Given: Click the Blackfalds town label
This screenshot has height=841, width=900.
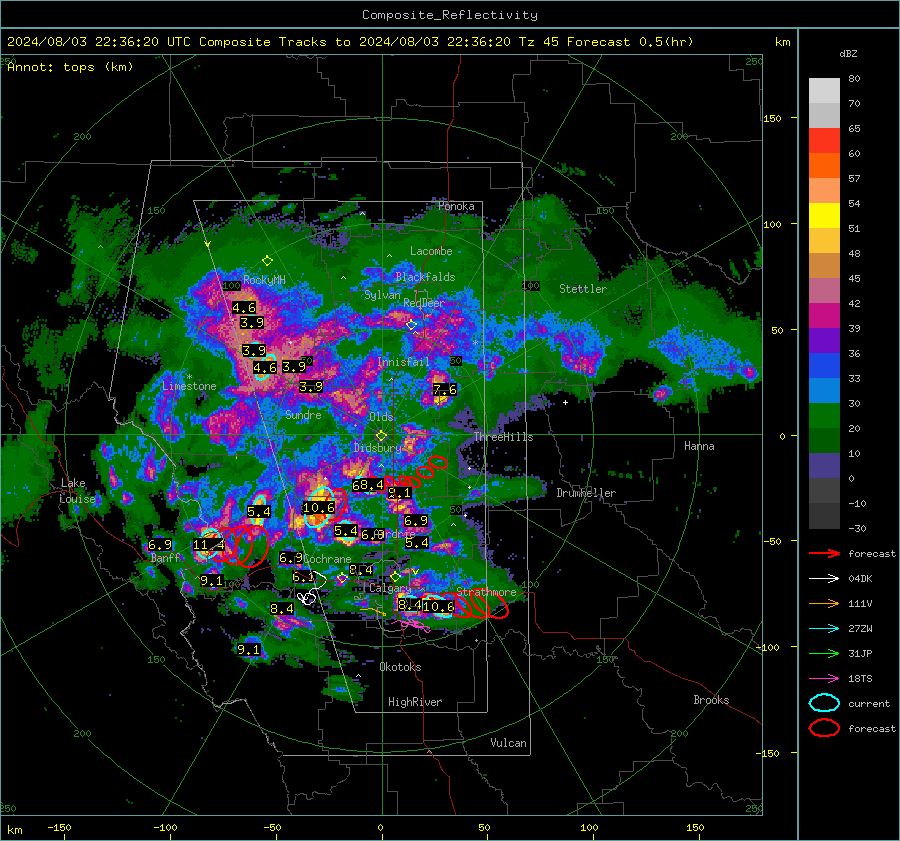Looking at the screenshot, I should coord(425,277).
